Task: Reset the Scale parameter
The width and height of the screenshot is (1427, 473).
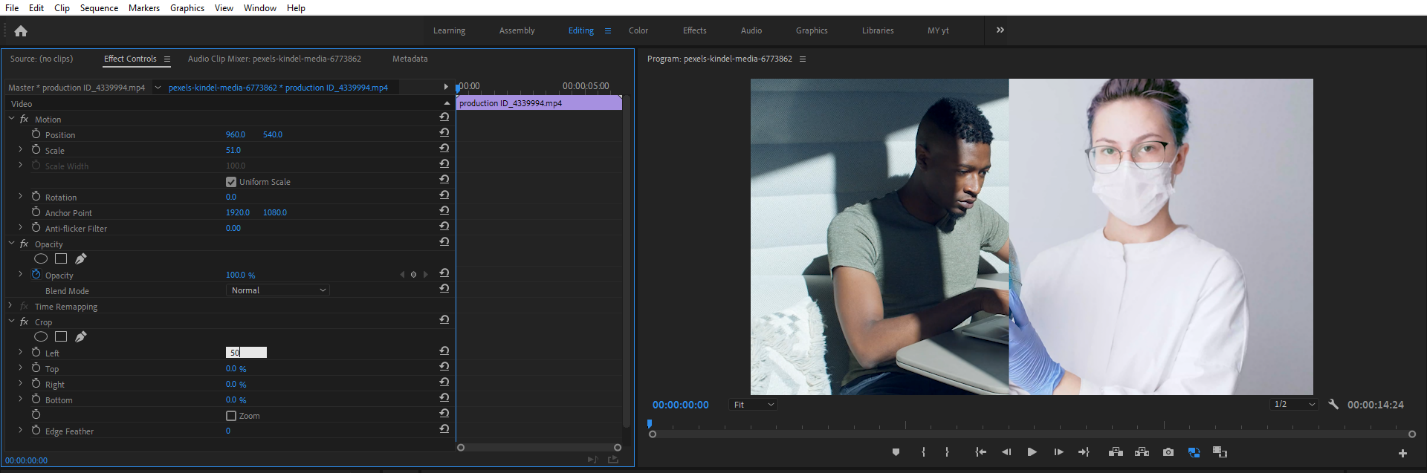Action: pyautogui.click(x=444, y=150)
